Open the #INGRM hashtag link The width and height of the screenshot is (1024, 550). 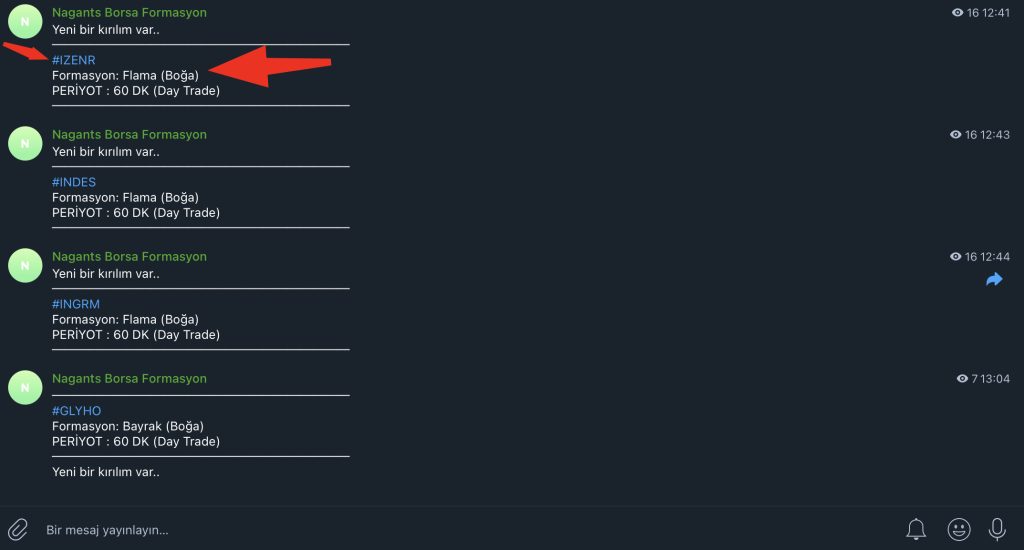76,304
